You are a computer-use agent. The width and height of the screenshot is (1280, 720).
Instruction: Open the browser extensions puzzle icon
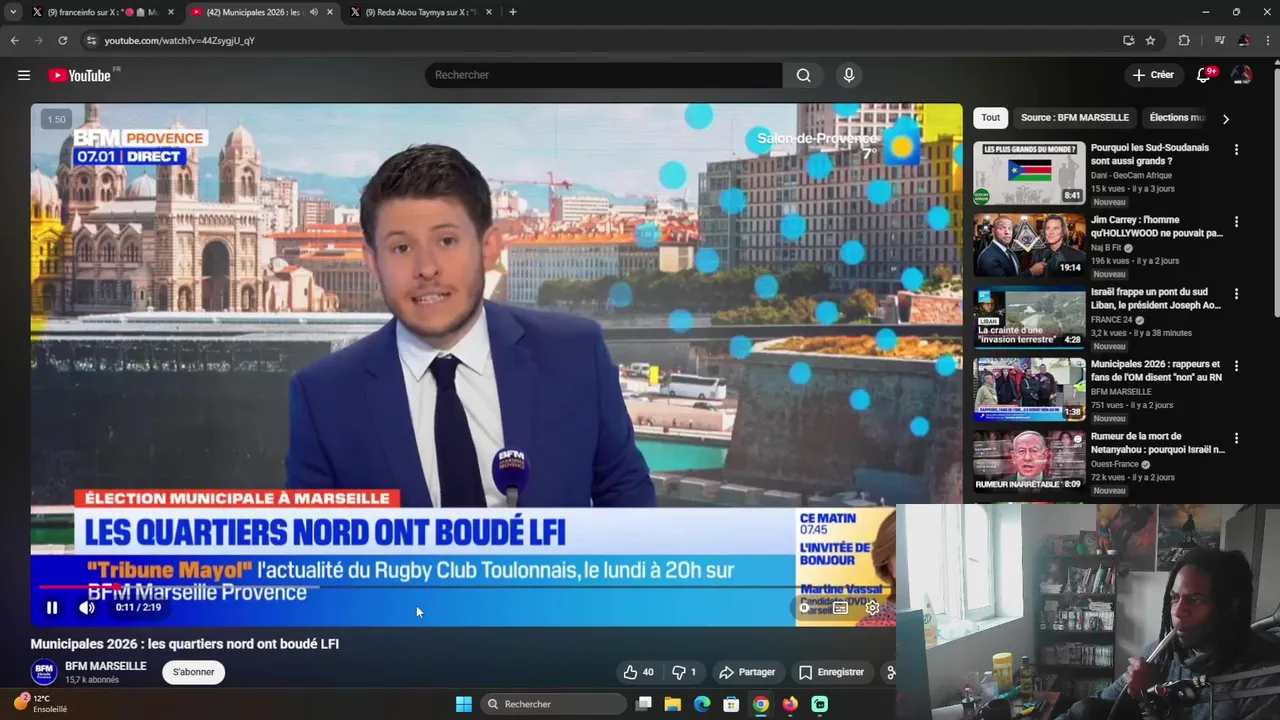coord(1184,40)
